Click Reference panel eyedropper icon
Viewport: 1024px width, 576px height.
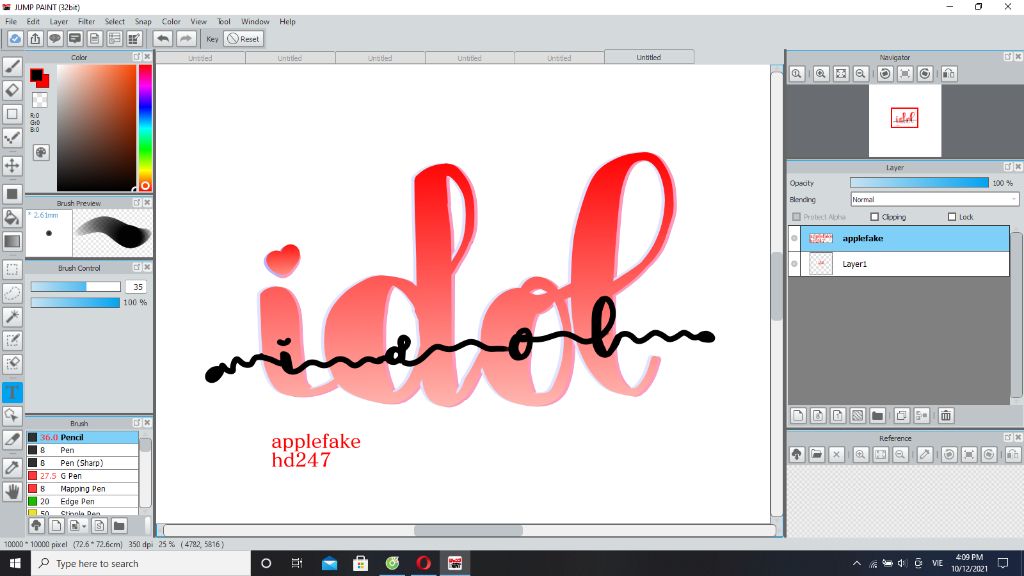[925, 455]
